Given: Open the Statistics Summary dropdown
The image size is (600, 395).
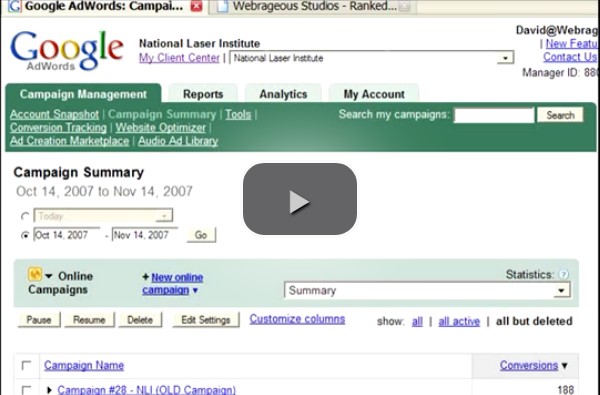Looking at the screenshot, I should (x=561, y=291).
